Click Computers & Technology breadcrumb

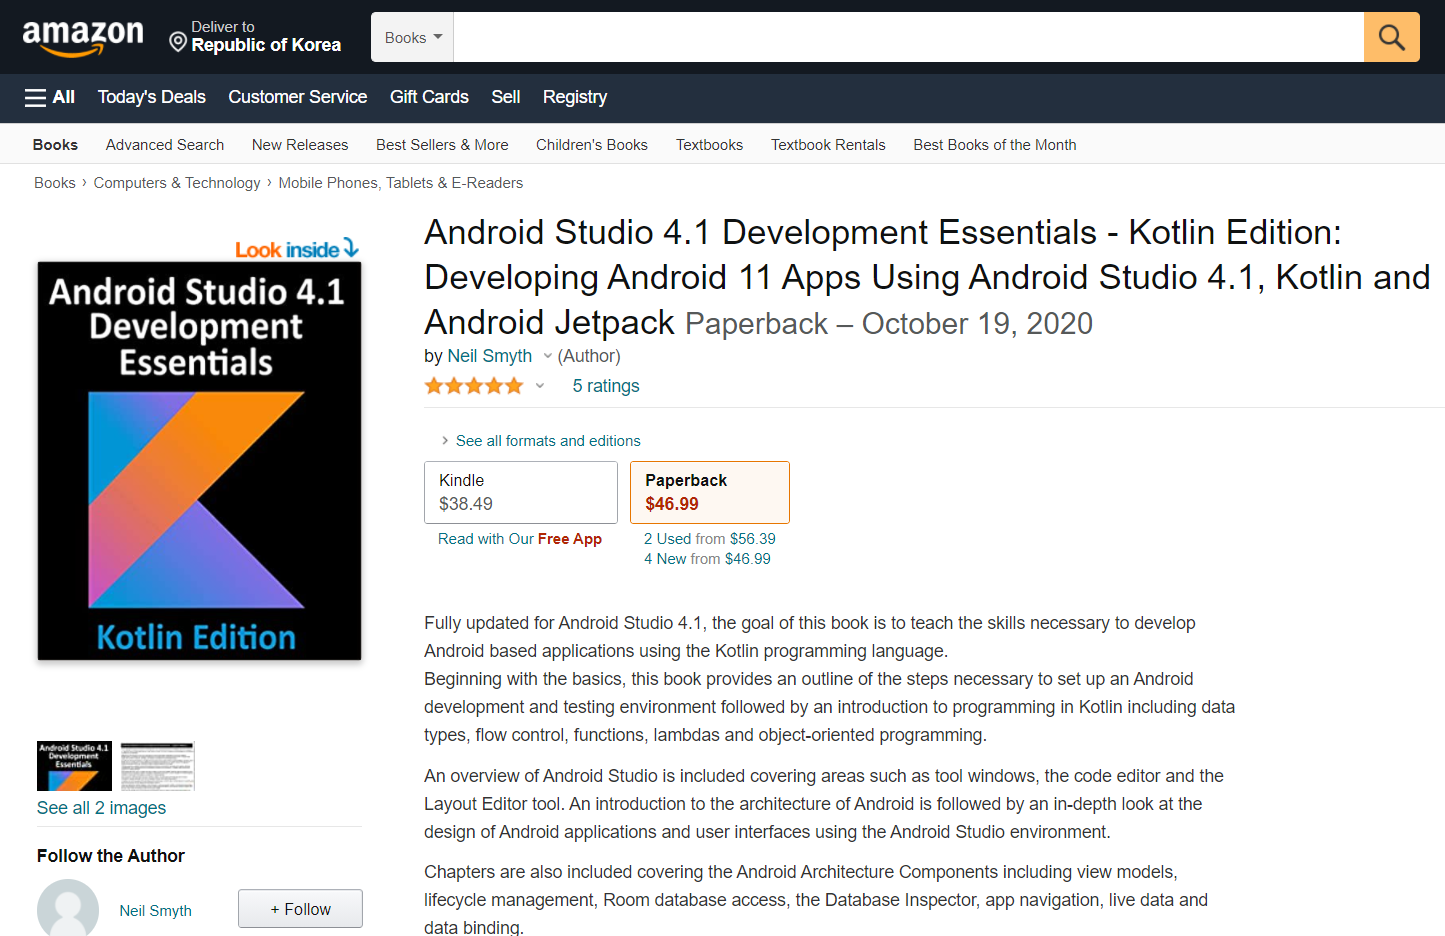pyautogui.click(x=177, y=183)
